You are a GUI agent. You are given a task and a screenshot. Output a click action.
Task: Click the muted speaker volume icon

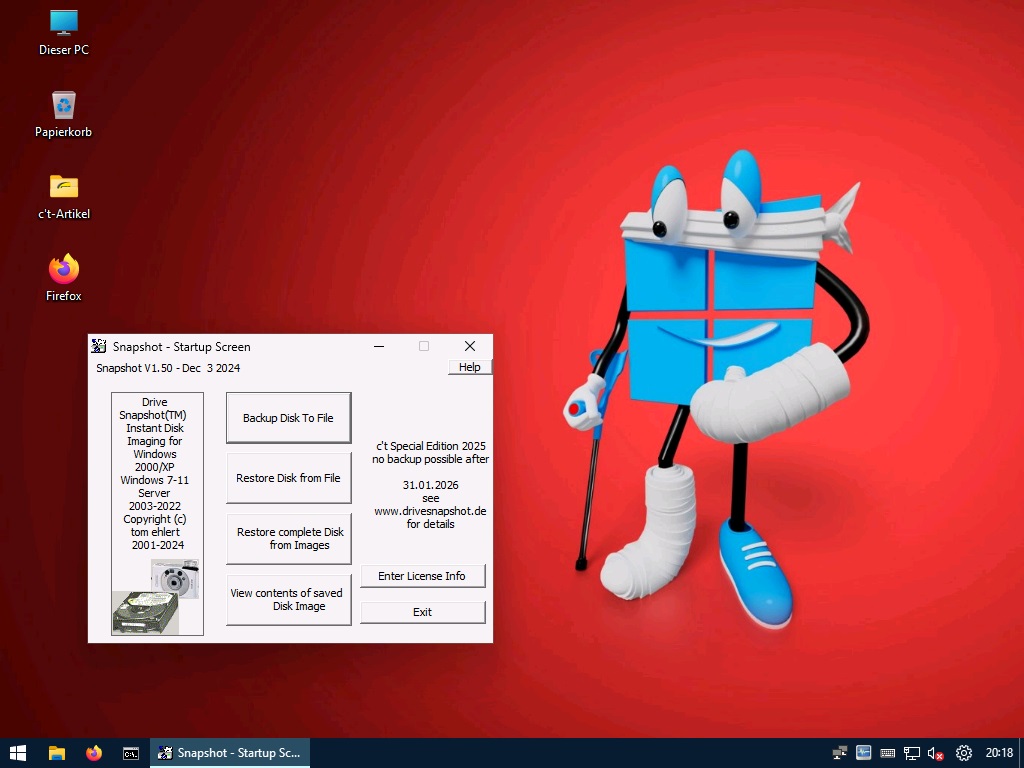point(936,753)
